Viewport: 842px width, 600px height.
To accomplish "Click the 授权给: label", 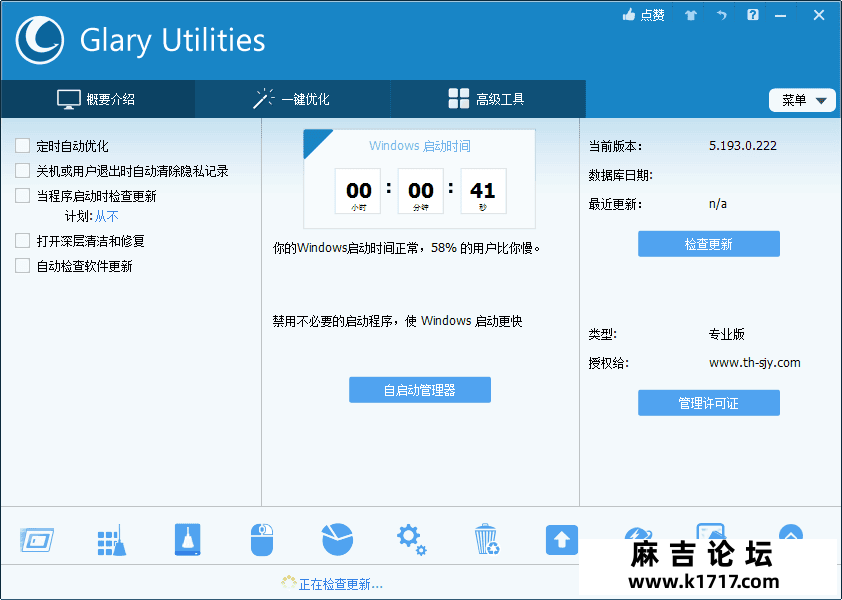I will 609,363.
